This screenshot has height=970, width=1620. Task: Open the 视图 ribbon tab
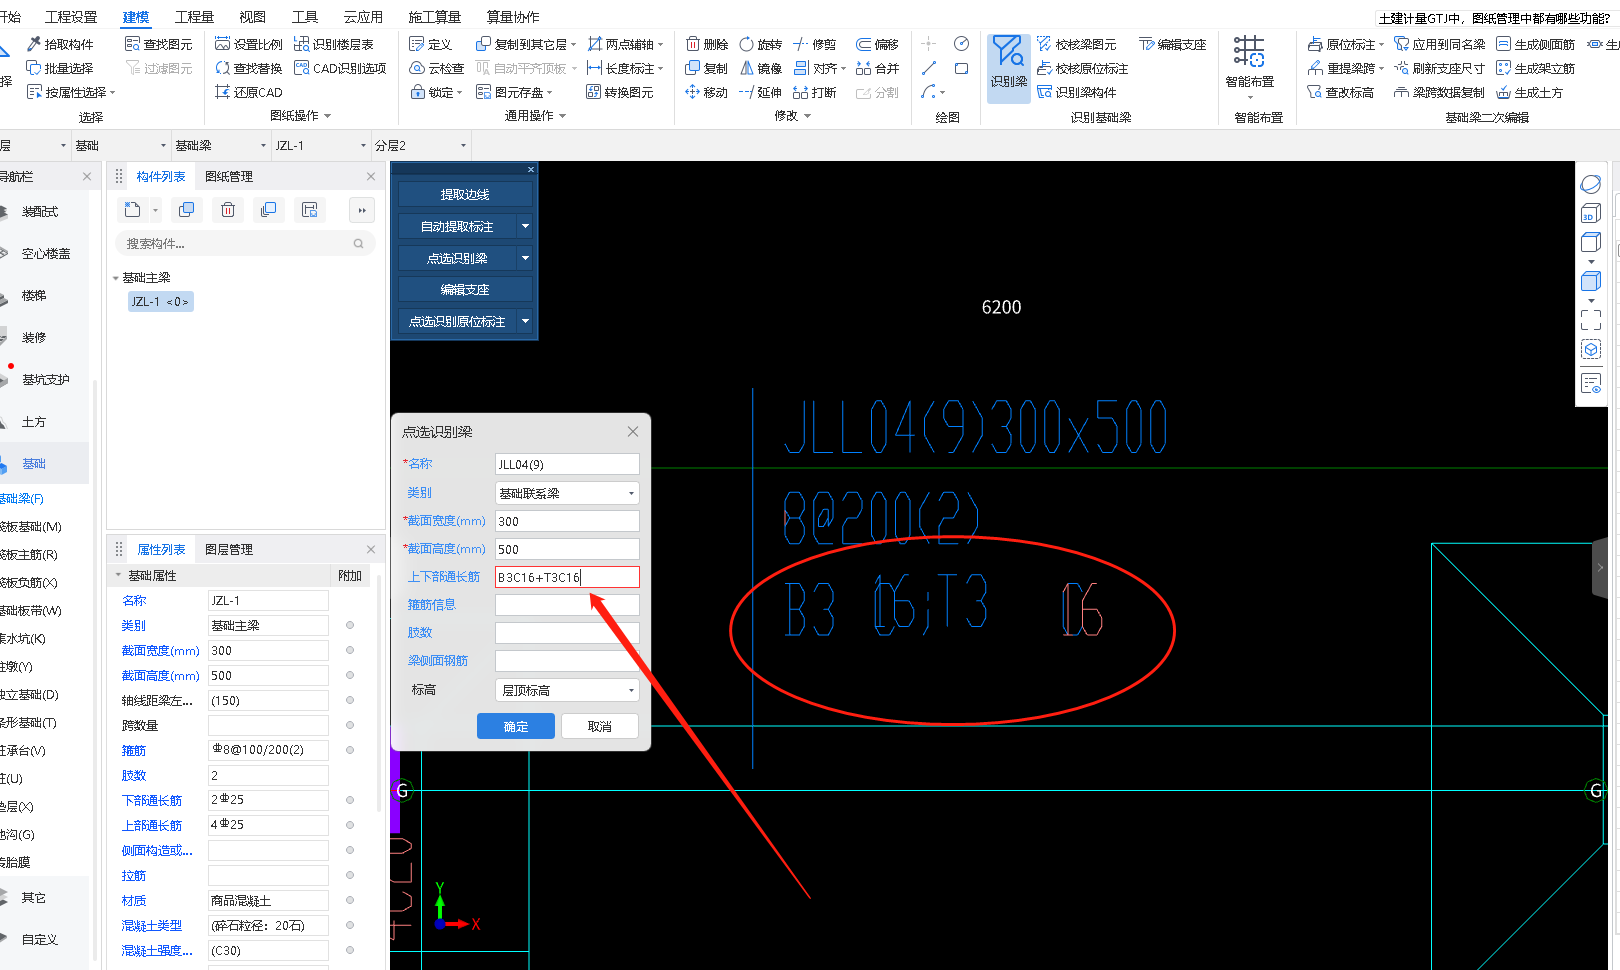[x=252, y=16]
